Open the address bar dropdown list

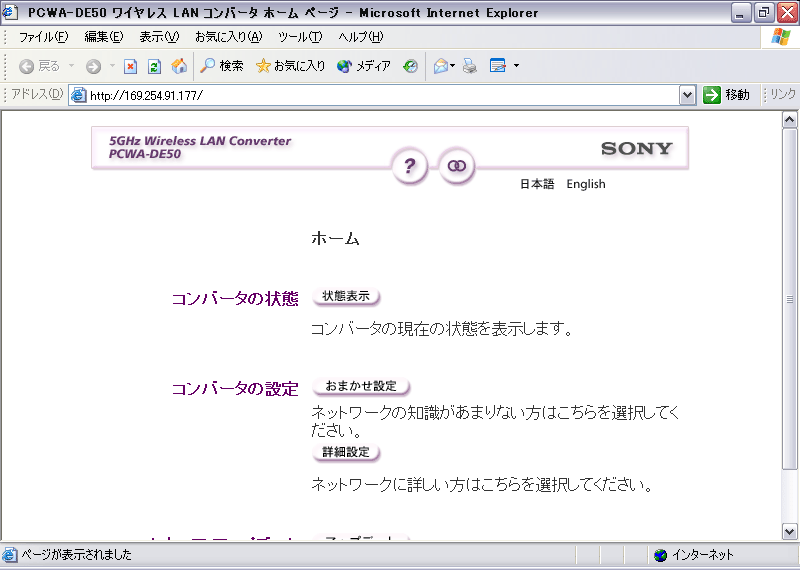coord(687,95)
